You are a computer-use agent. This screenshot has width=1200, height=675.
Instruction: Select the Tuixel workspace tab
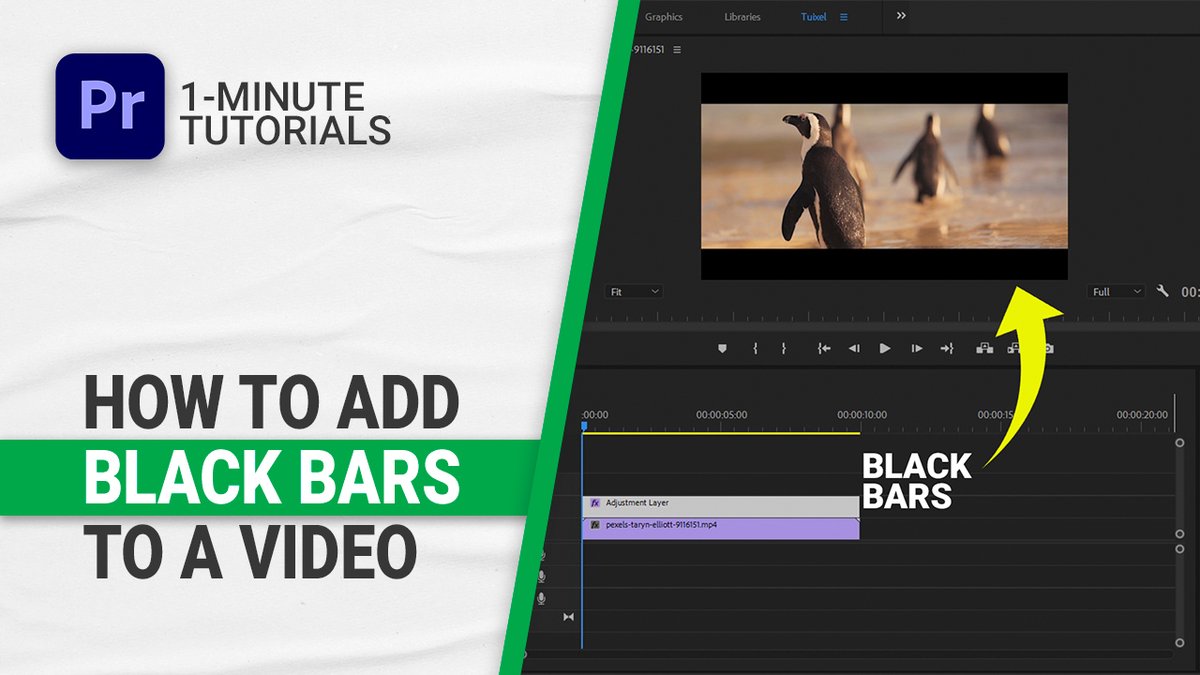point(815,17)
